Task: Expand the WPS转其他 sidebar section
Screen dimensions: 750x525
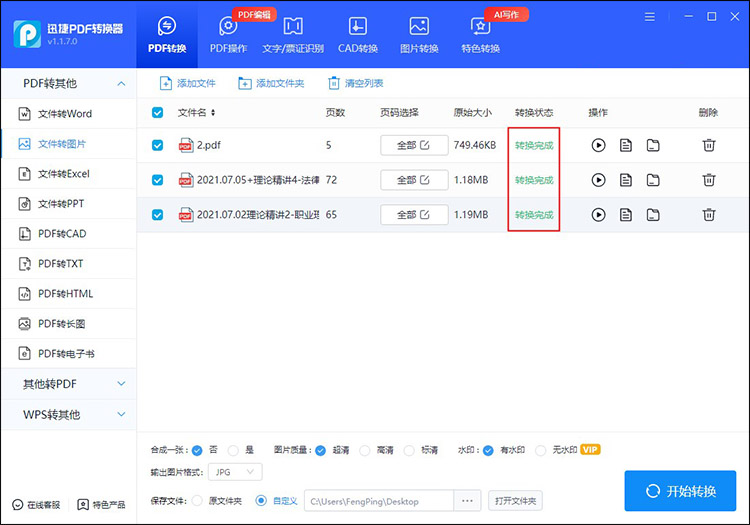Action: pyautogui.click(x=69, y=415)
